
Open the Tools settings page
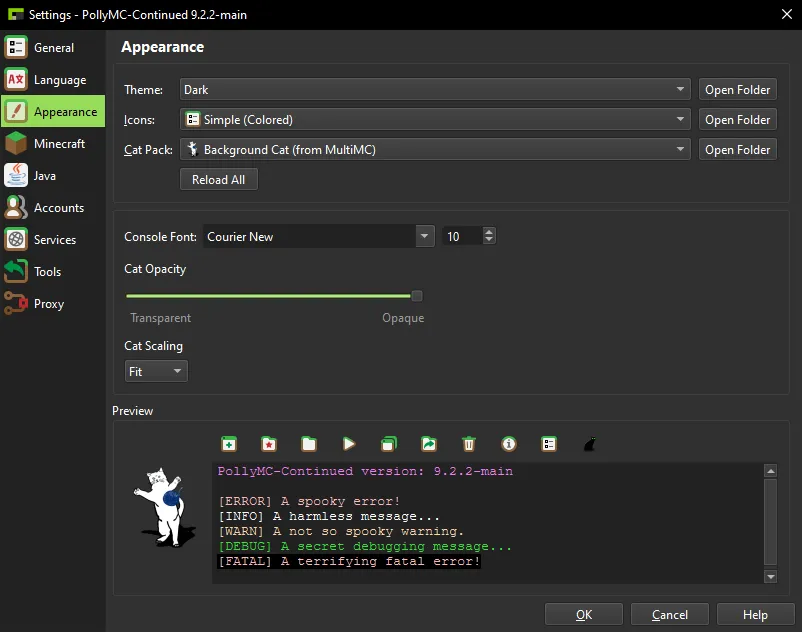[53, 272]
